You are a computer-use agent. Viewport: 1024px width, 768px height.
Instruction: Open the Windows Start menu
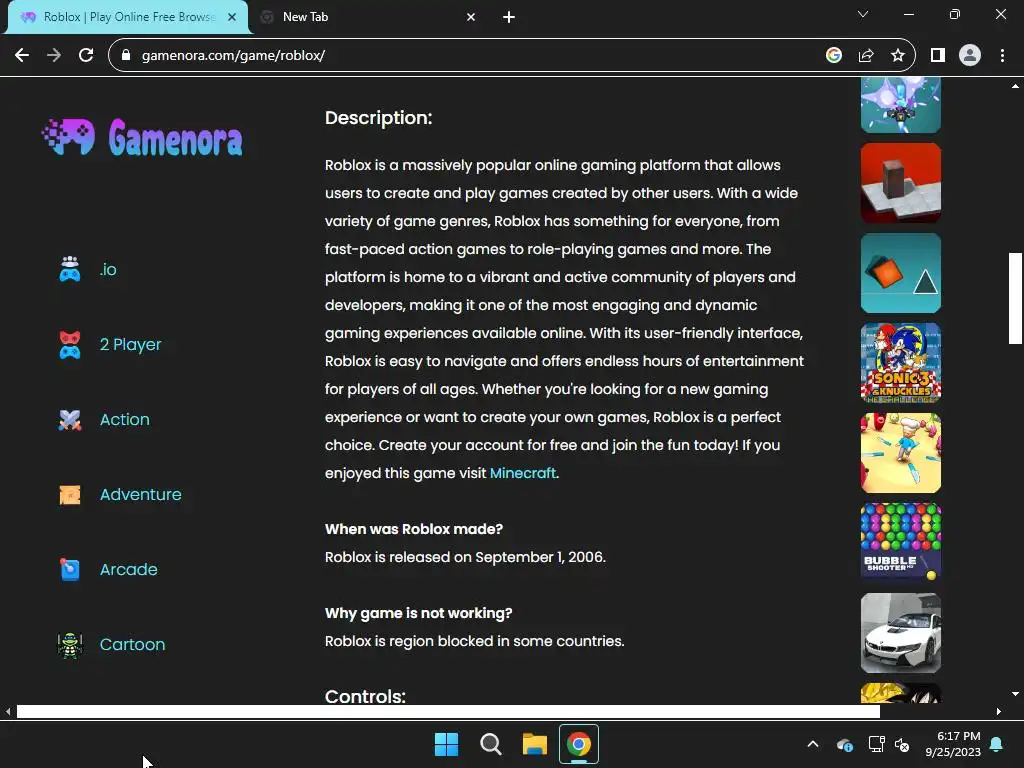tap(447, 744)
